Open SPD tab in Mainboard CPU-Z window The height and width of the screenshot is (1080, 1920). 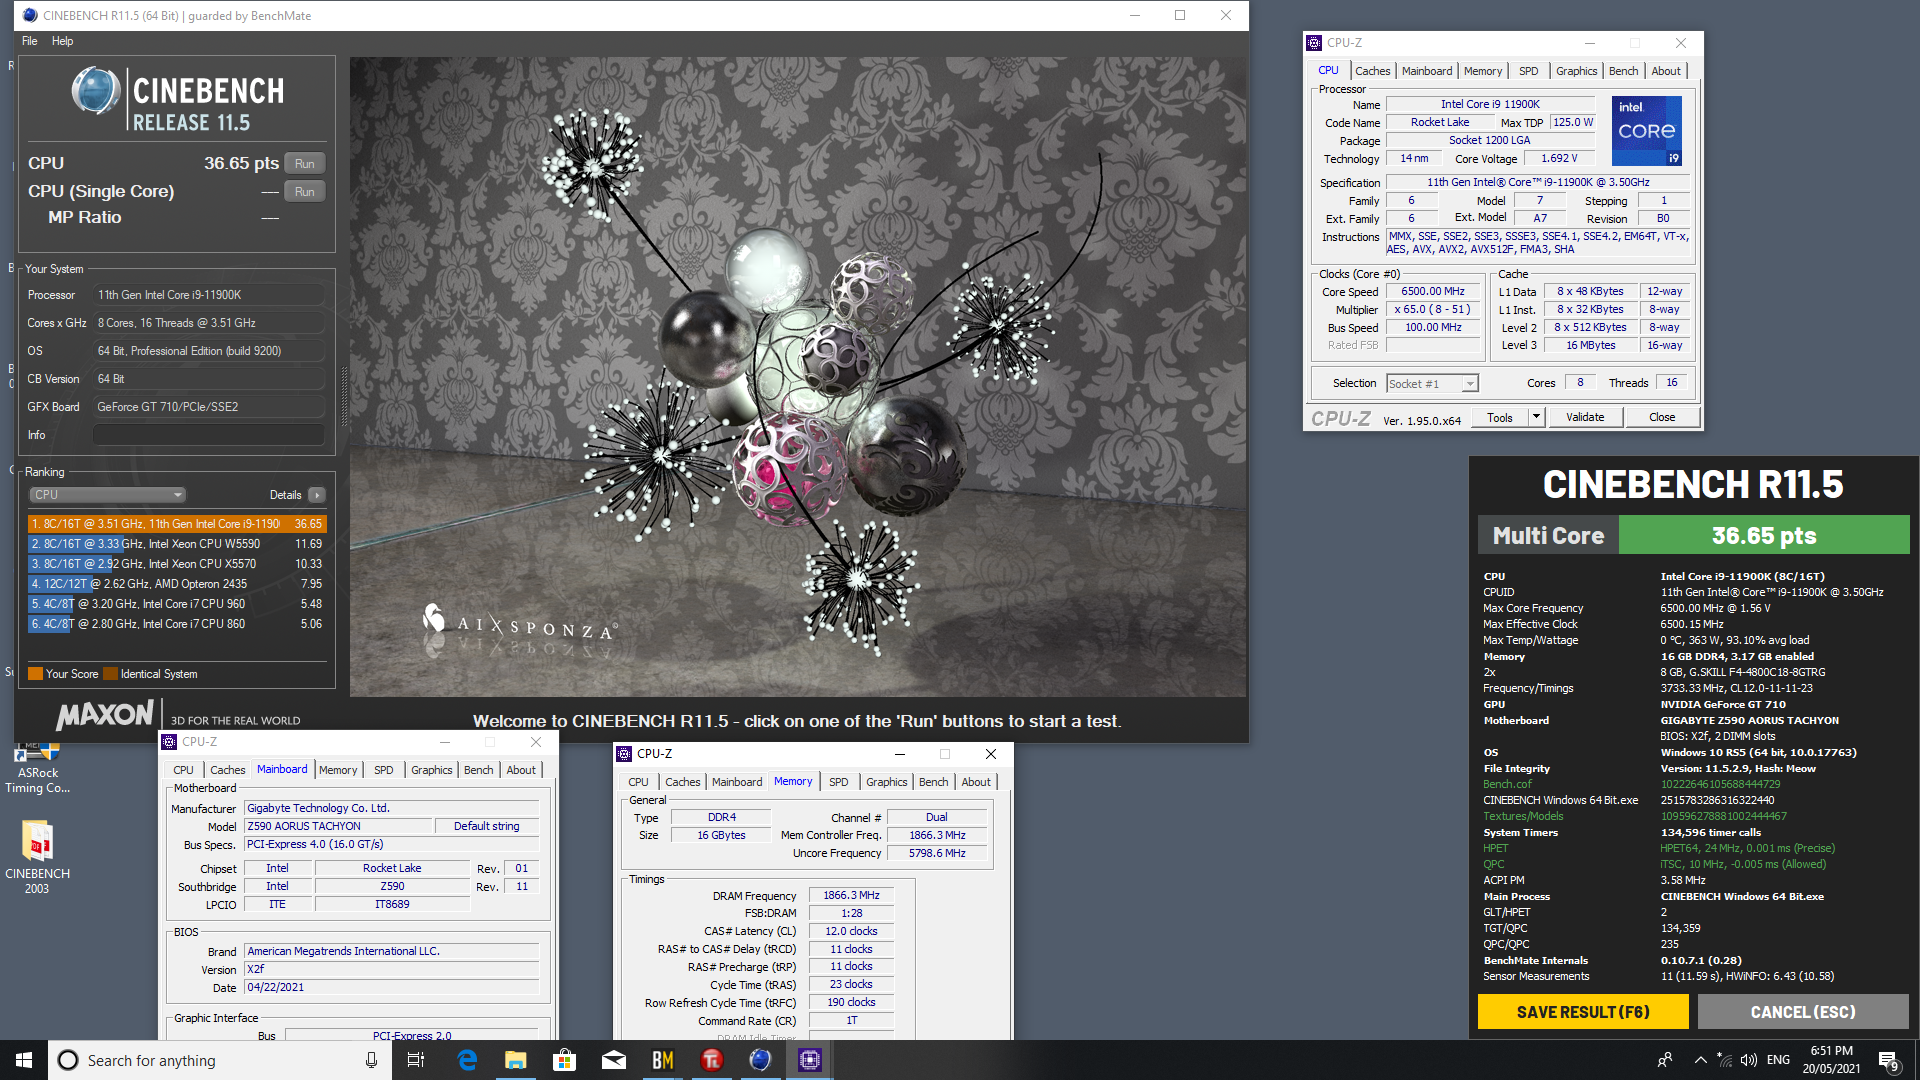tap(383, 770)
